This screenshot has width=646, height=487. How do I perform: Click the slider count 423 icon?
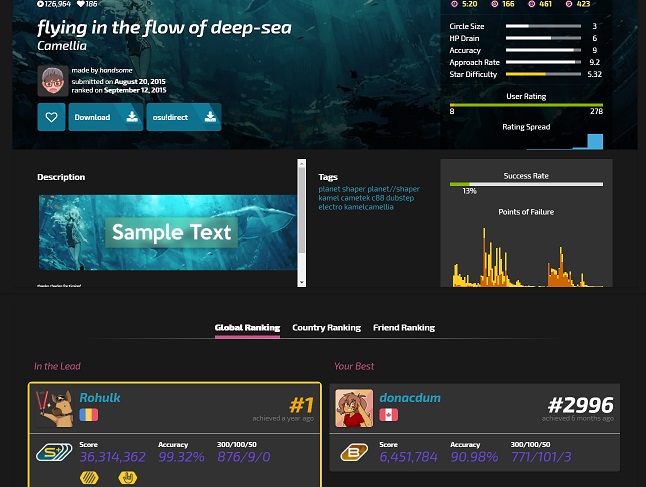click(x=569, y=4)
